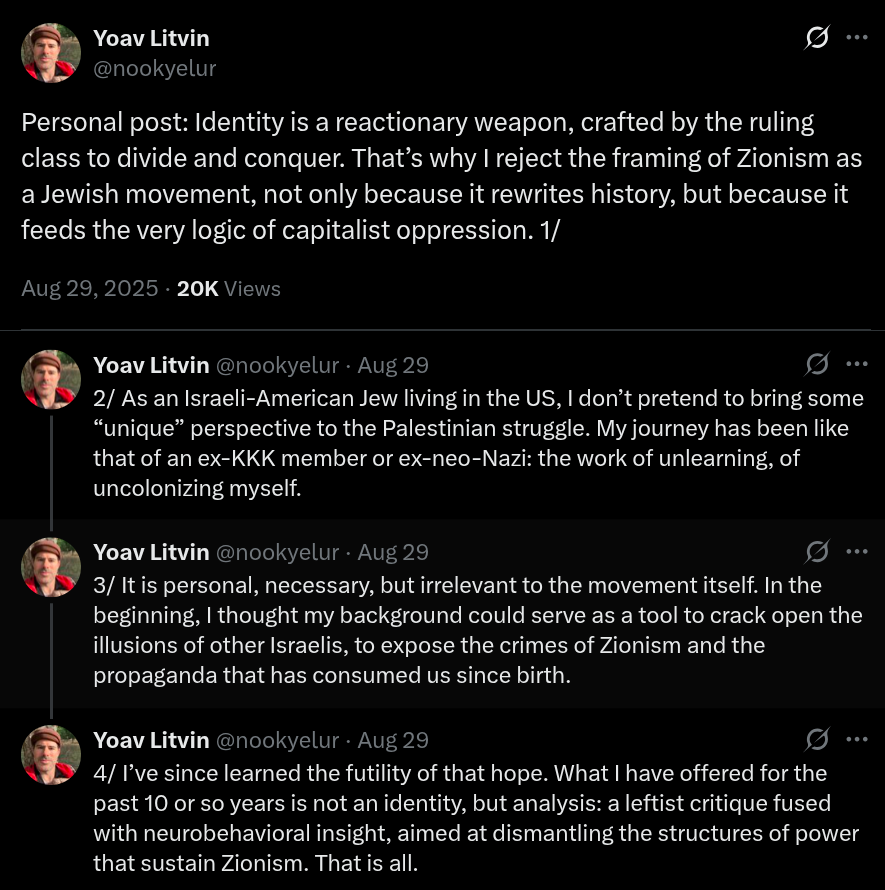Open Yoav Litvin avatar on main post
The image size is (885, 890).
click(51, 52)
